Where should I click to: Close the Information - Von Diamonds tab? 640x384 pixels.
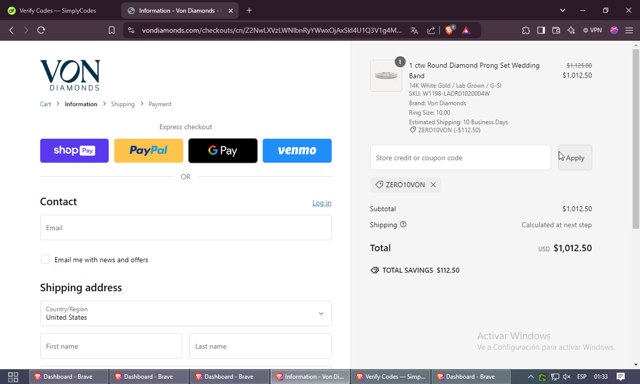click(231, 11)
